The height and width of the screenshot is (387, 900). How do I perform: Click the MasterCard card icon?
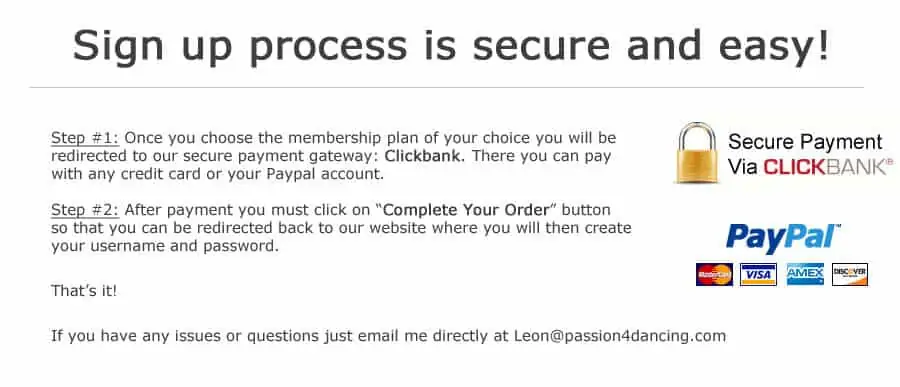pos(714,274)
